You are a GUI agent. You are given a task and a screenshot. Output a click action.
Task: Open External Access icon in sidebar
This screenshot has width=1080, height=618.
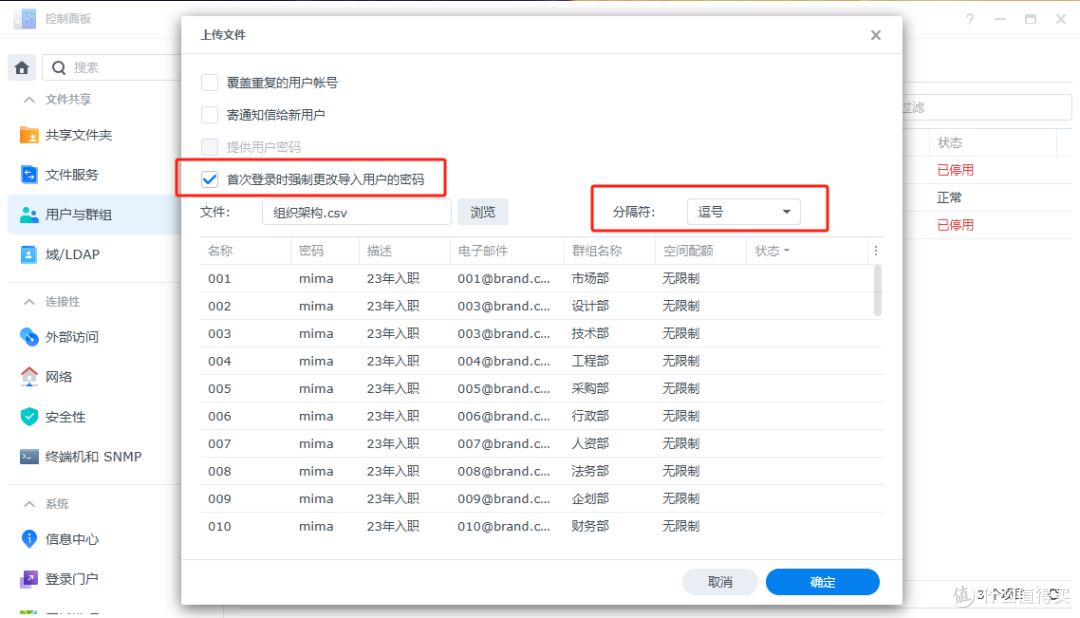pyautogui.click(x=29, y=337)
